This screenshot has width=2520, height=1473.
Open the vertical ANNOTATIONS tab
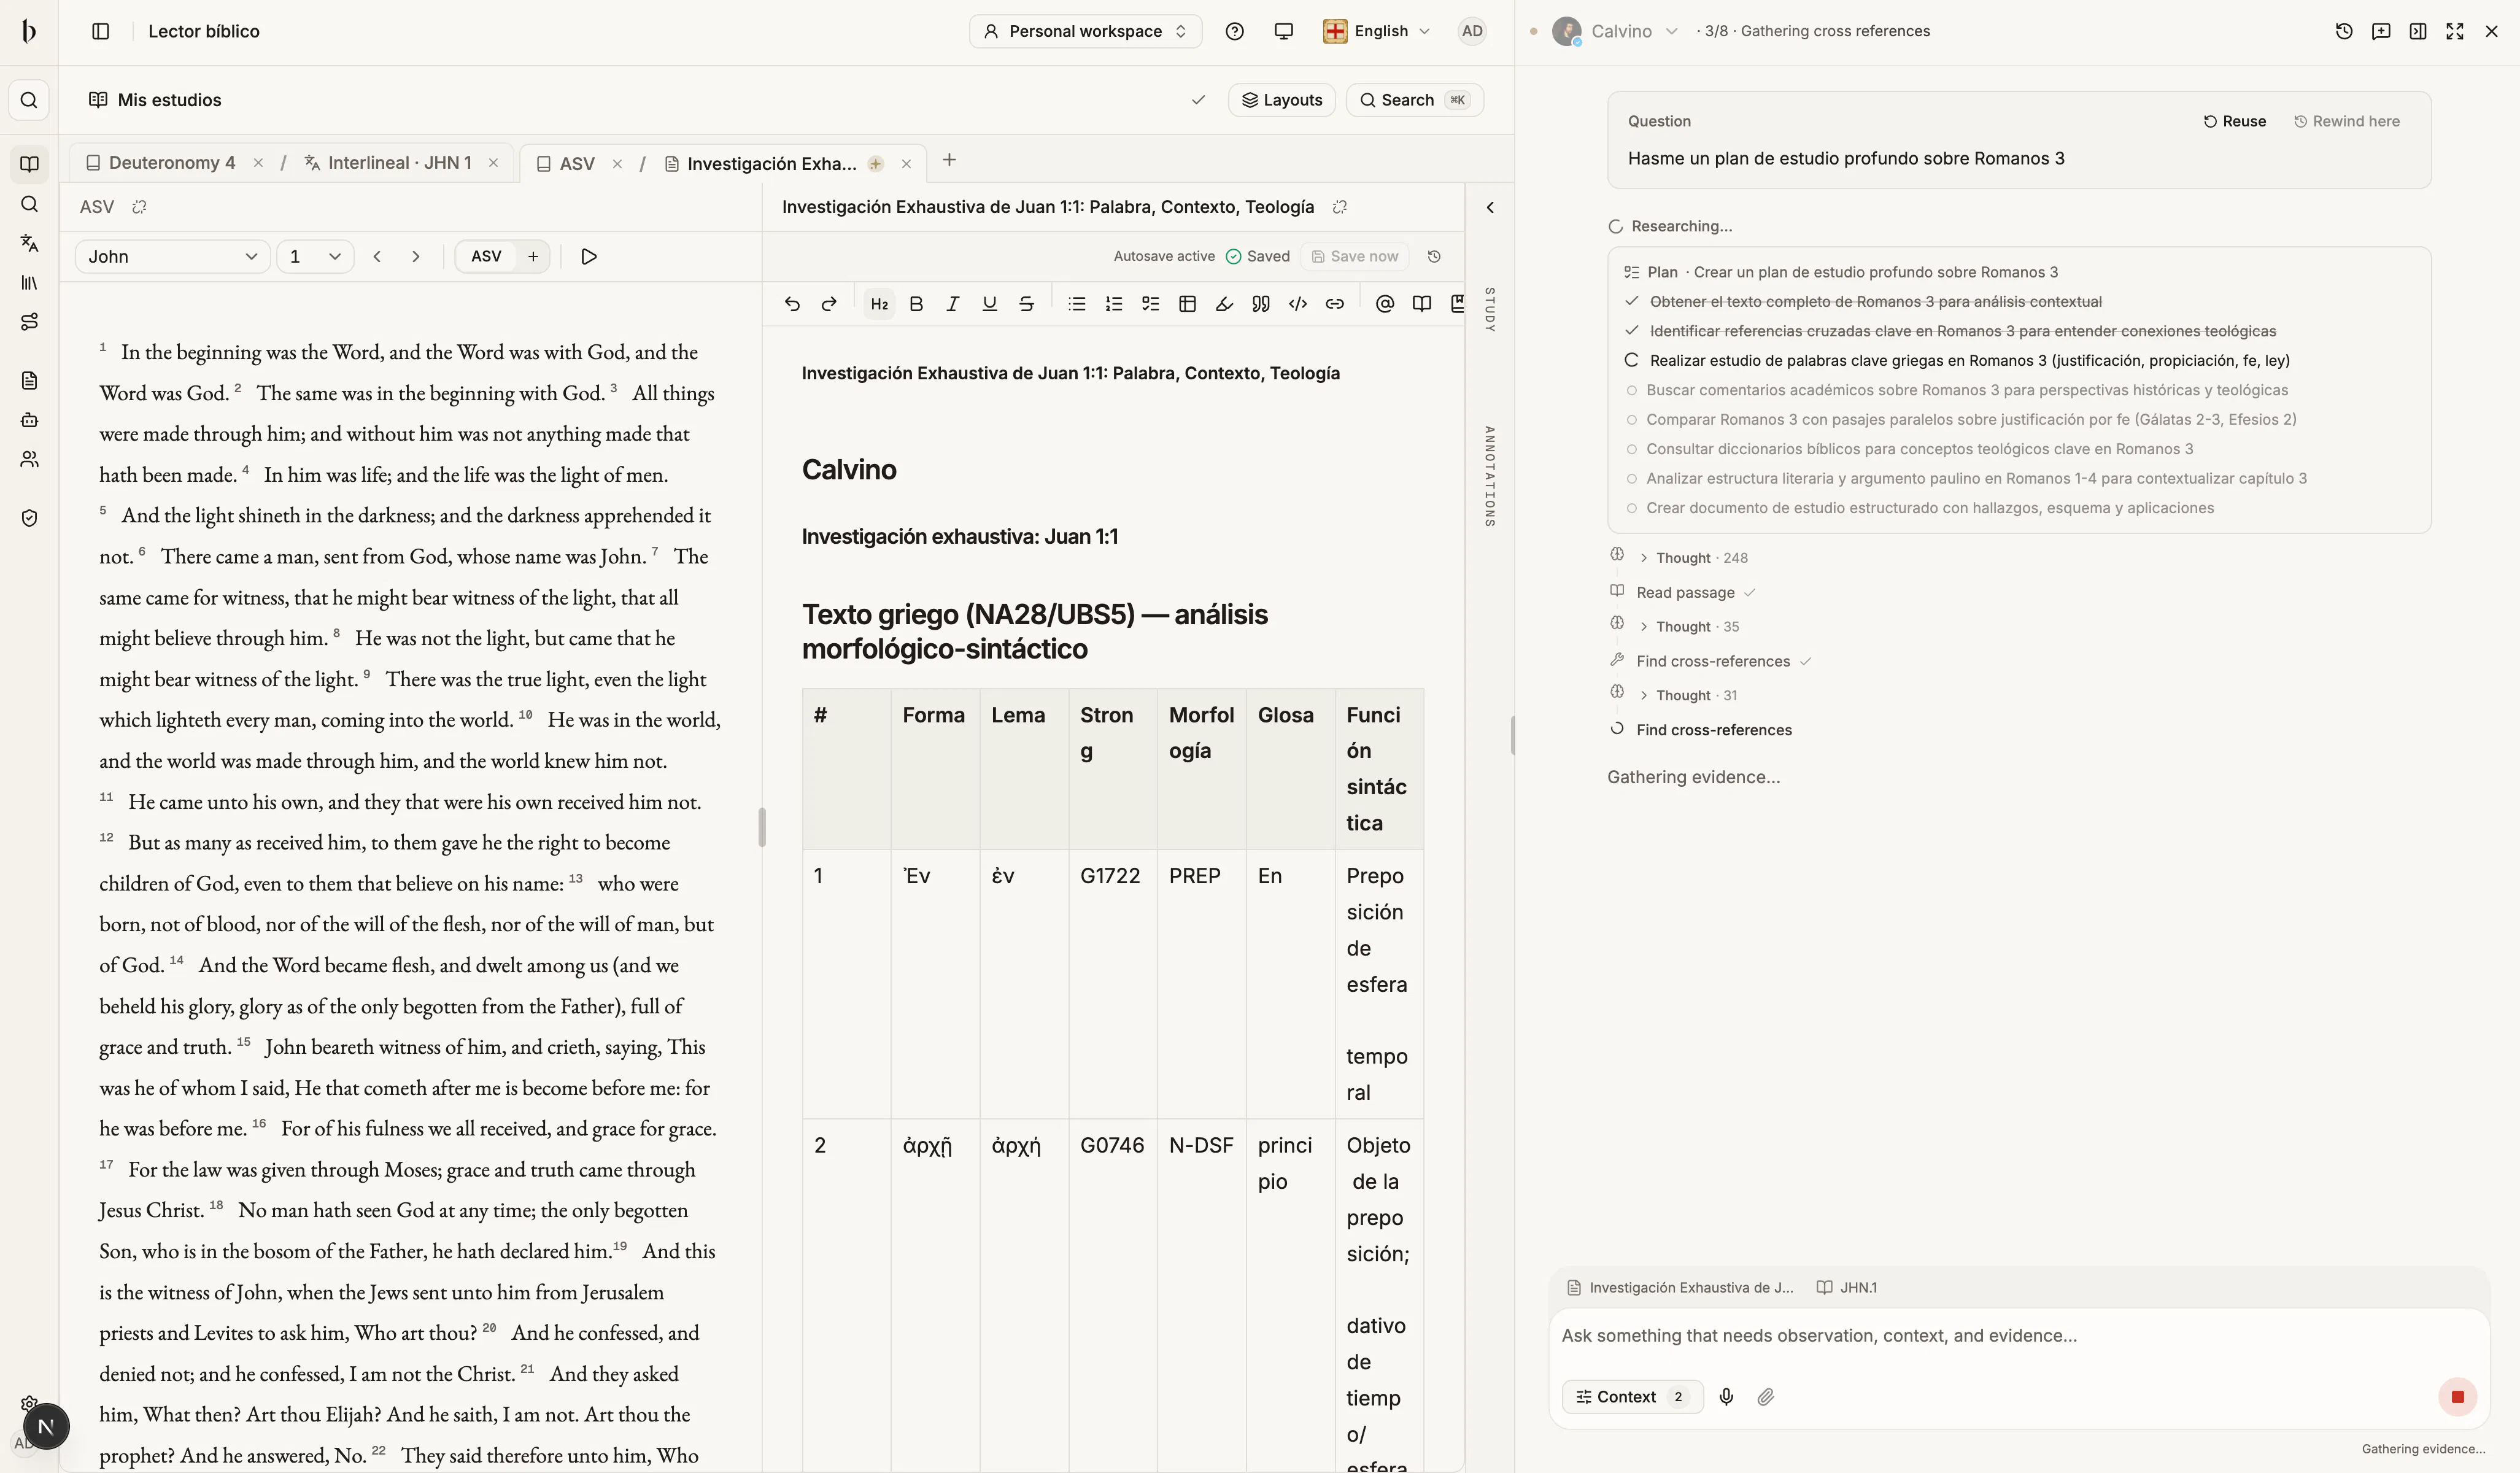click(1490, 476)
